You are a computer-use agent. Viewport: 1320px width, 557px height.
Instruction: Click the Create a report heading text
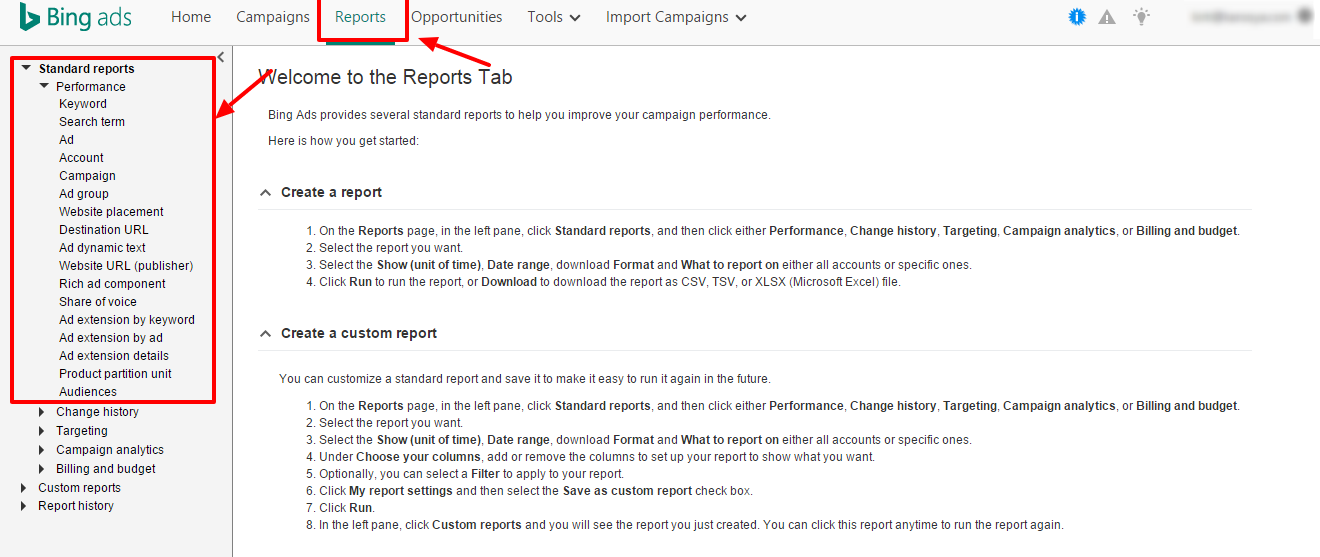pos(331,192)
